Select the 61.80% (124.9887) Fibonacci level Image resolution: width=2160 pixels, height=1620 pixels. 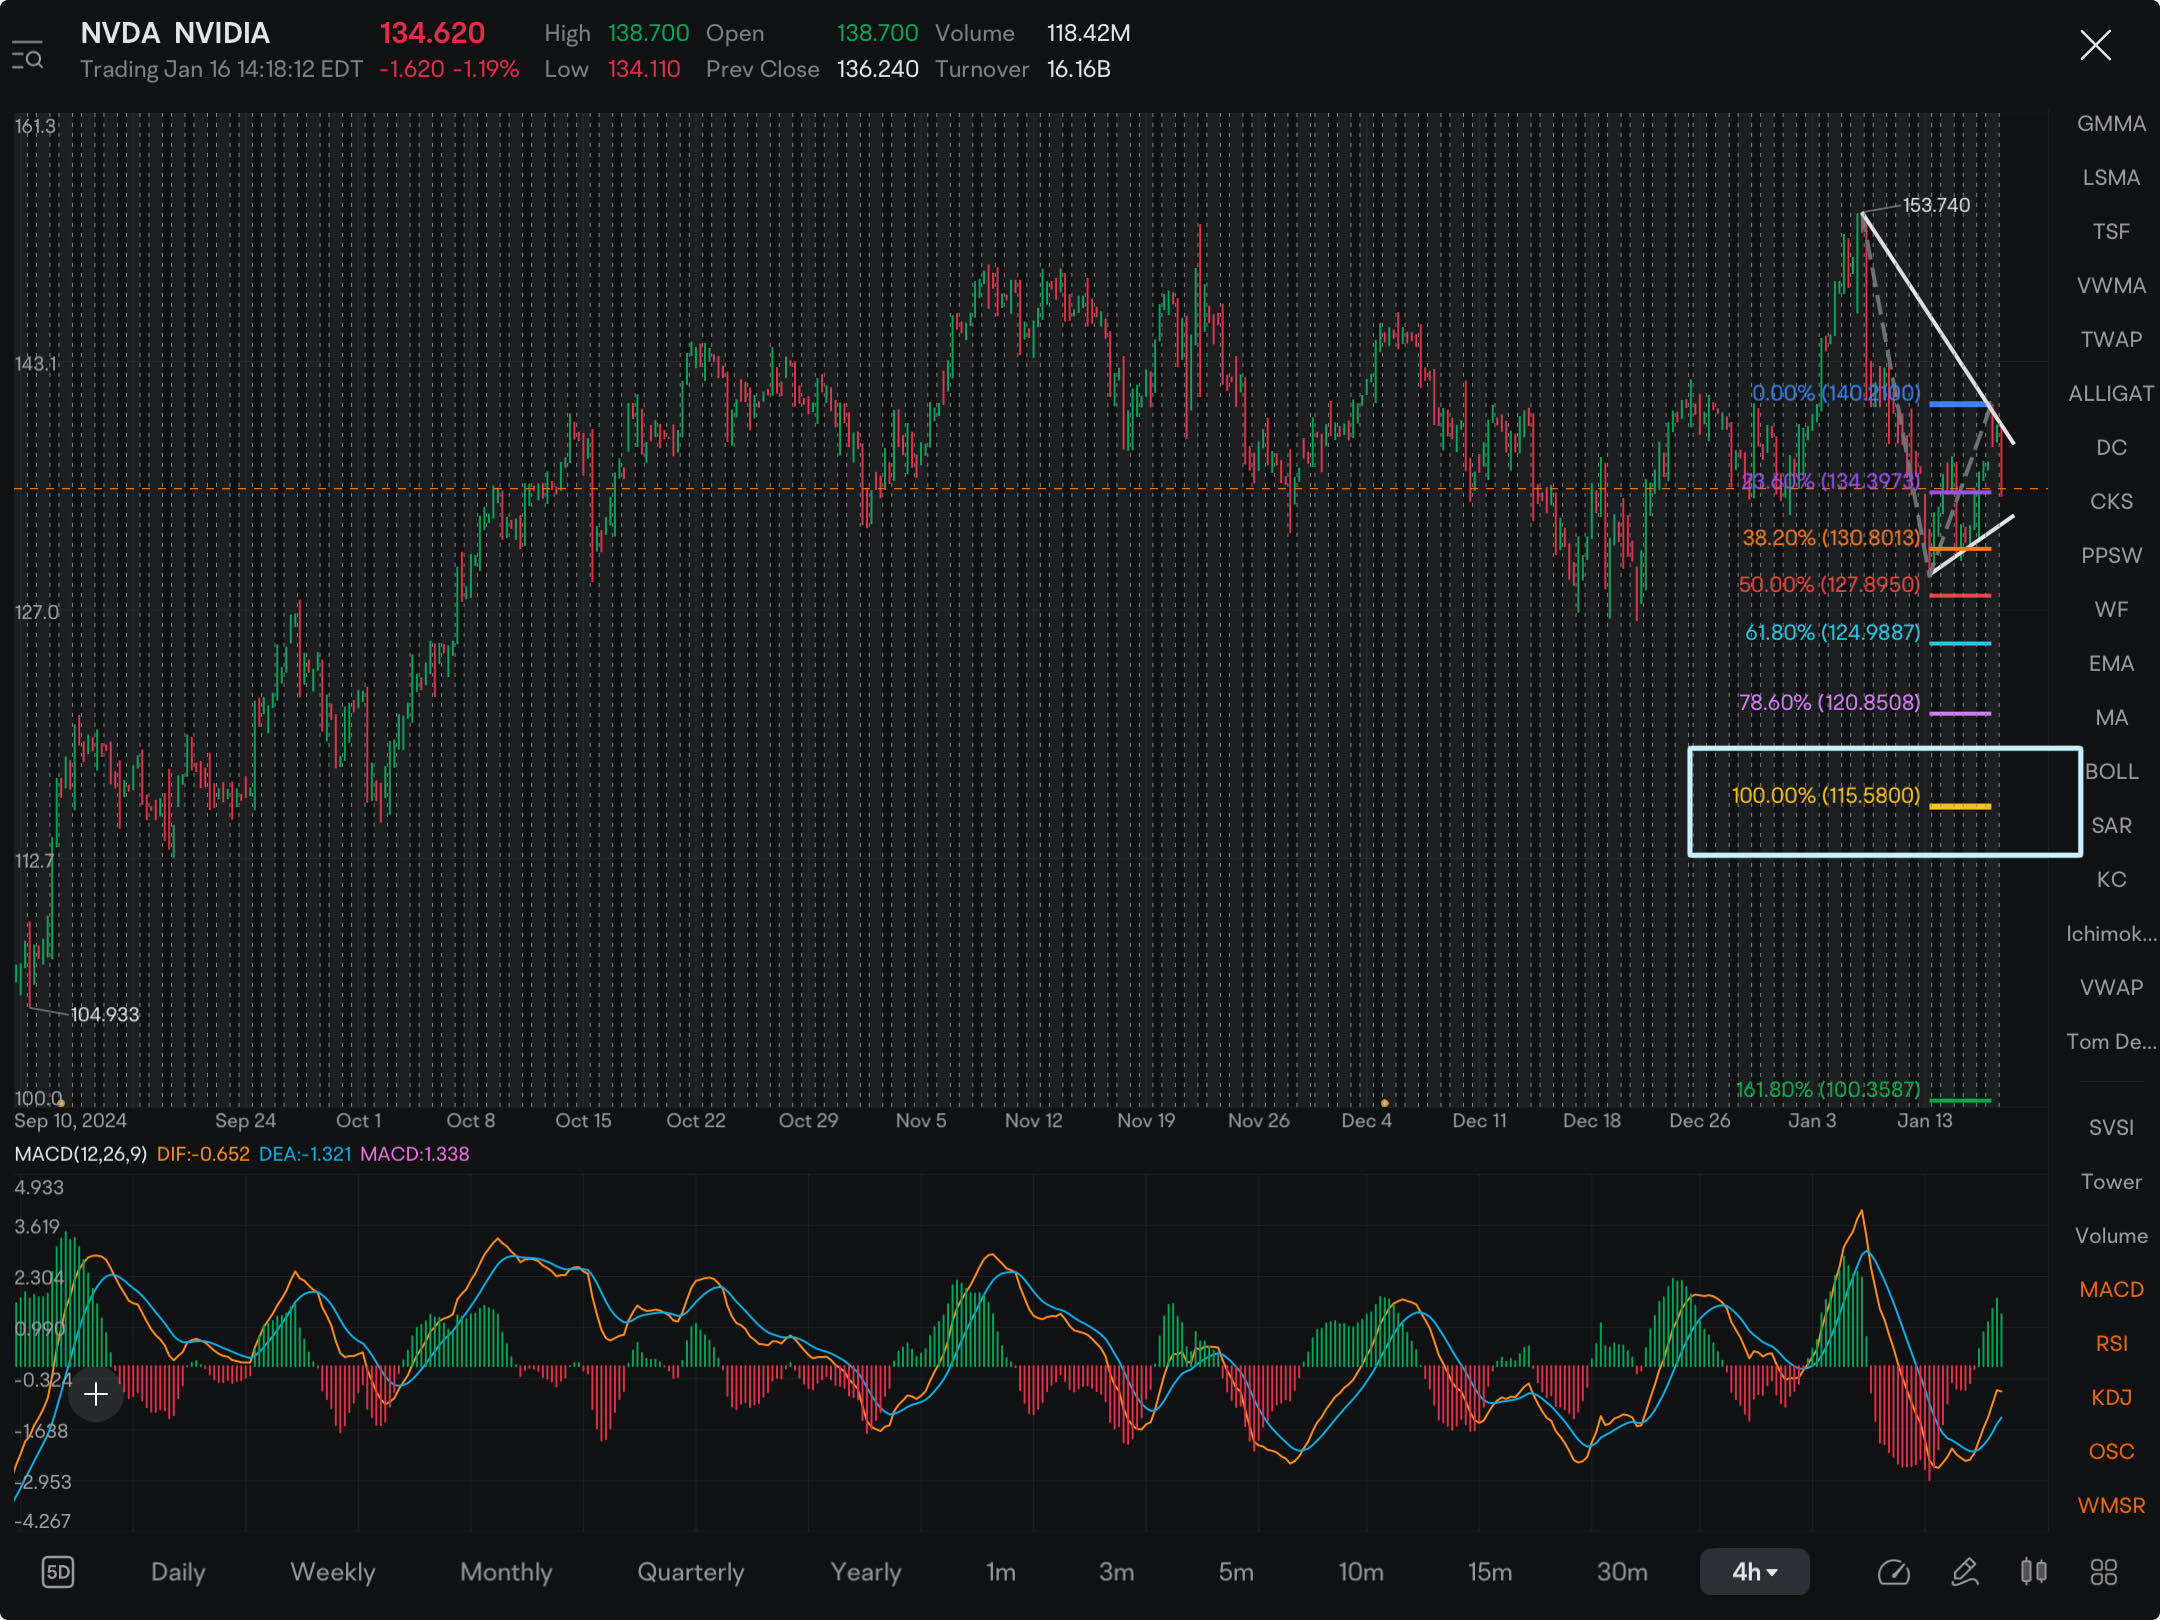click(x=1833, y=633)
